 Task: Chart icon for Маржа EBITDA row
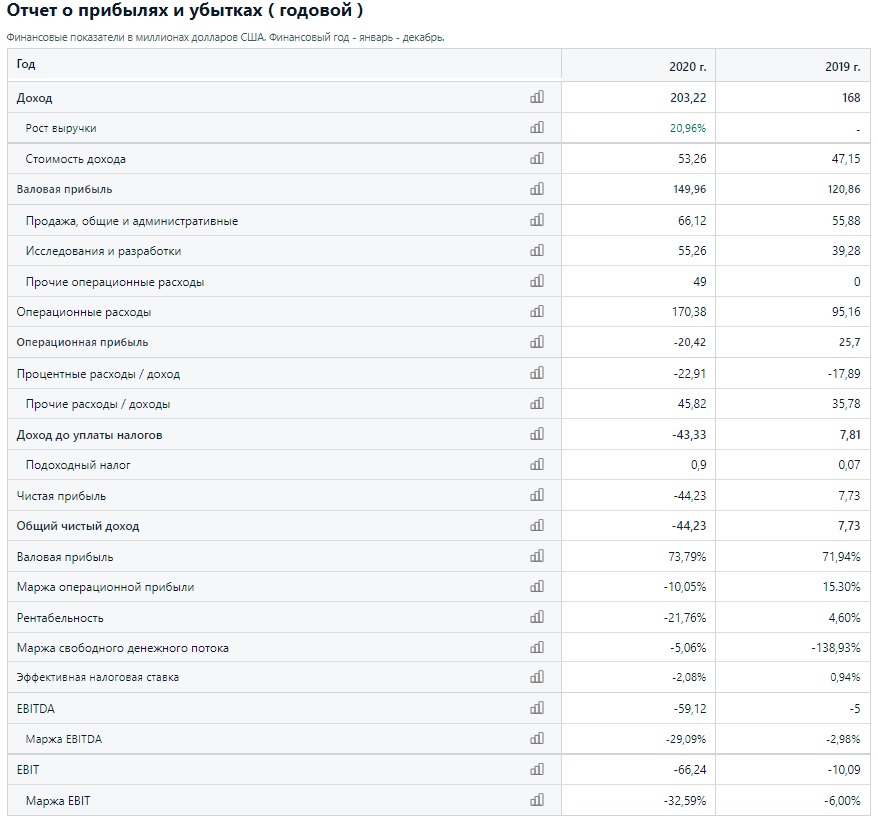tap(536, 739)
